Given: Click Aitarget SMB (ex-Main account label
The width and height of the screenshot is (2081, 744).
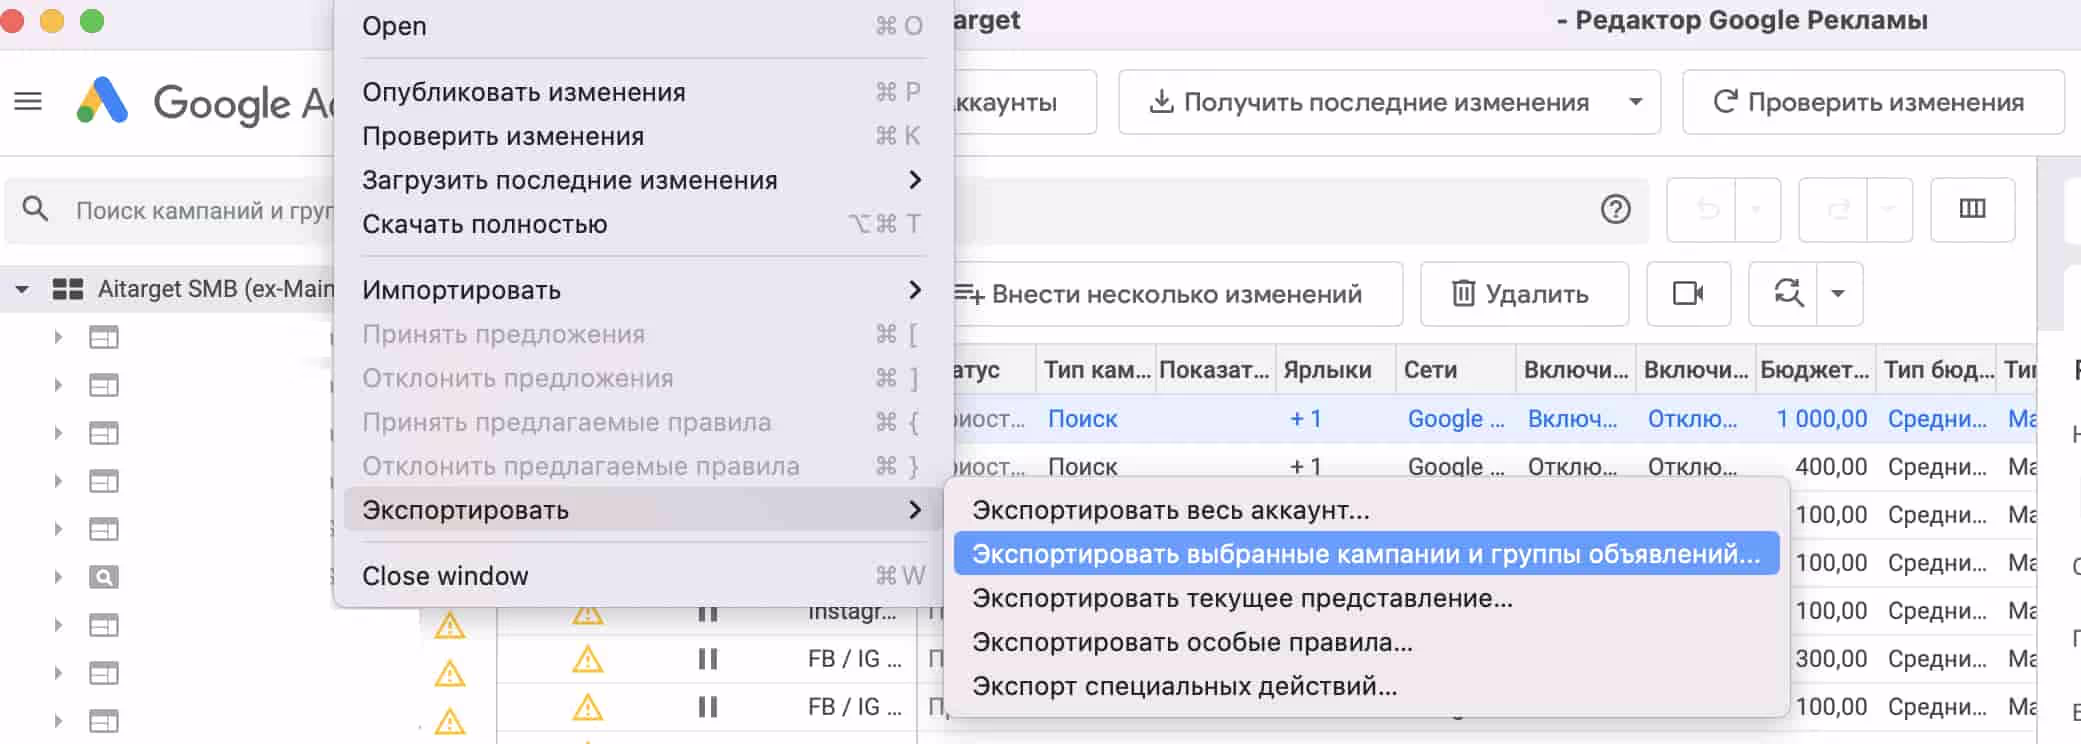Looking at the screenshot, I should coord(216,289).
